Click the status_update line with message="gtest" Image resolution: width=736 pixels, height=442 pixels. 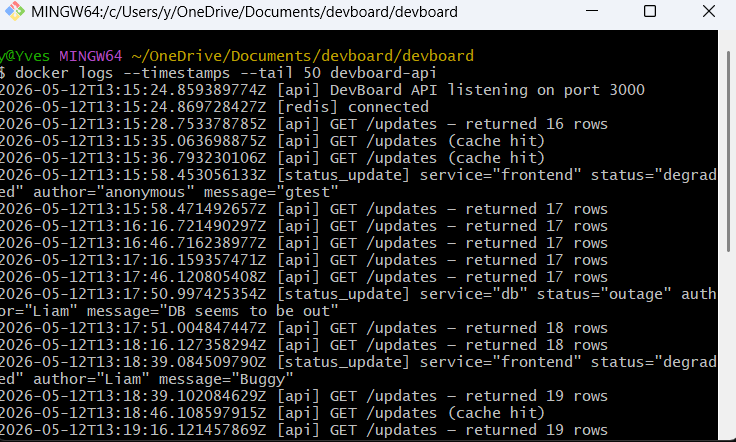tap(359, 183)
